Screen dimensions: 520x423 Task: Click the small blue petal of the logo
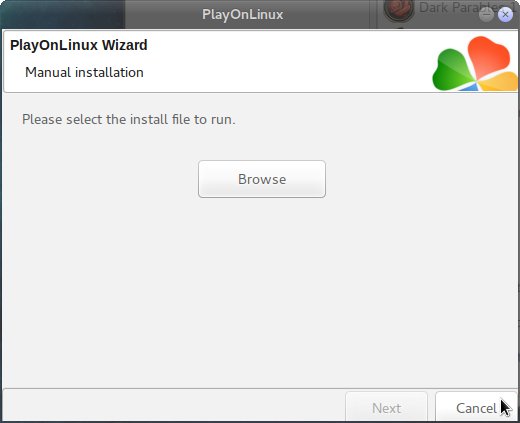coord(468,87)
